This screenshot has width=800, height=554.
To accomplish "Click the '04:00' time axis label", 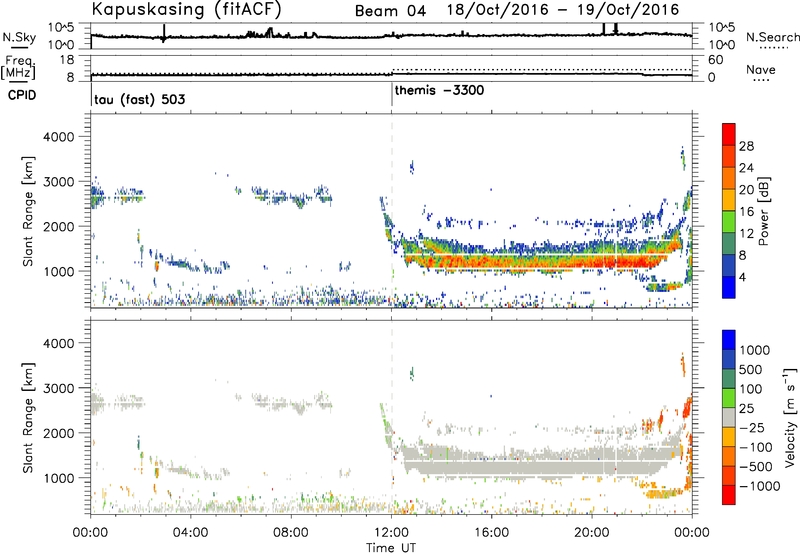I will 190,533.
